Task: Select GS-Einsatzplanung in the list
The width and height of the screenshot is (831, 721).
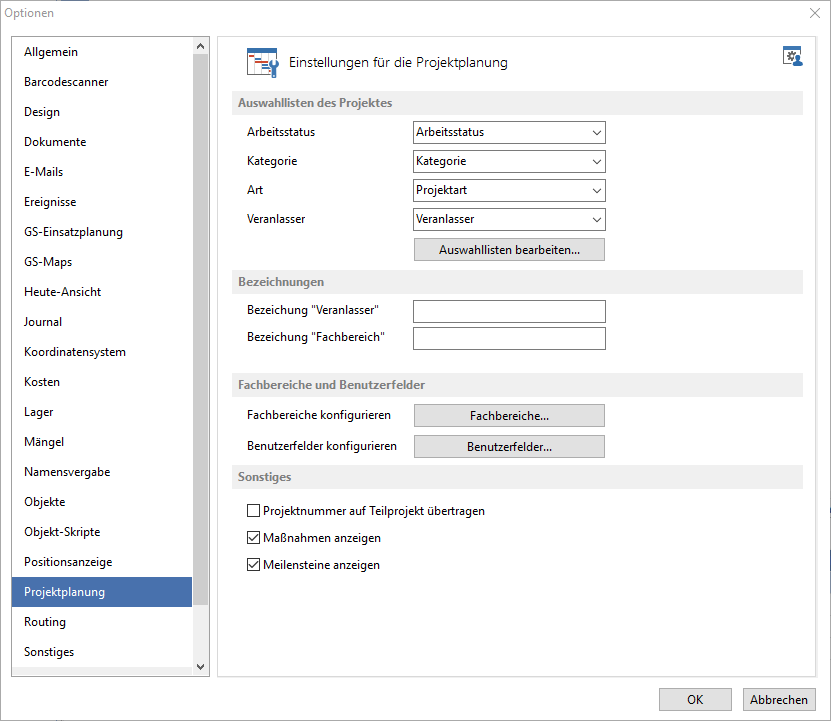Action: 102,232
